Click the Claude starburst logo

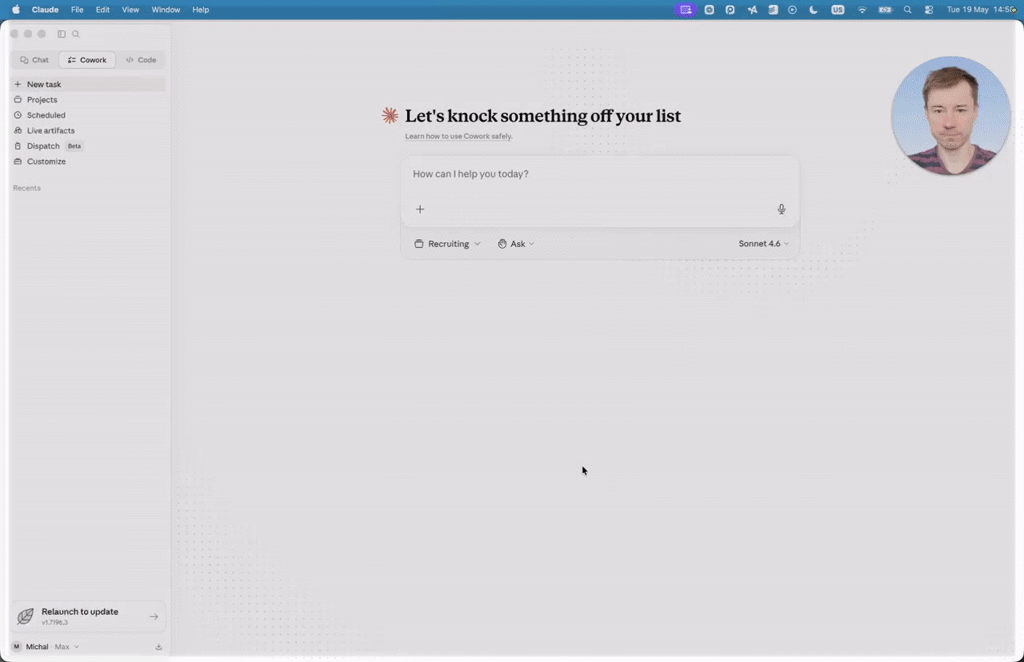point(390,116)
